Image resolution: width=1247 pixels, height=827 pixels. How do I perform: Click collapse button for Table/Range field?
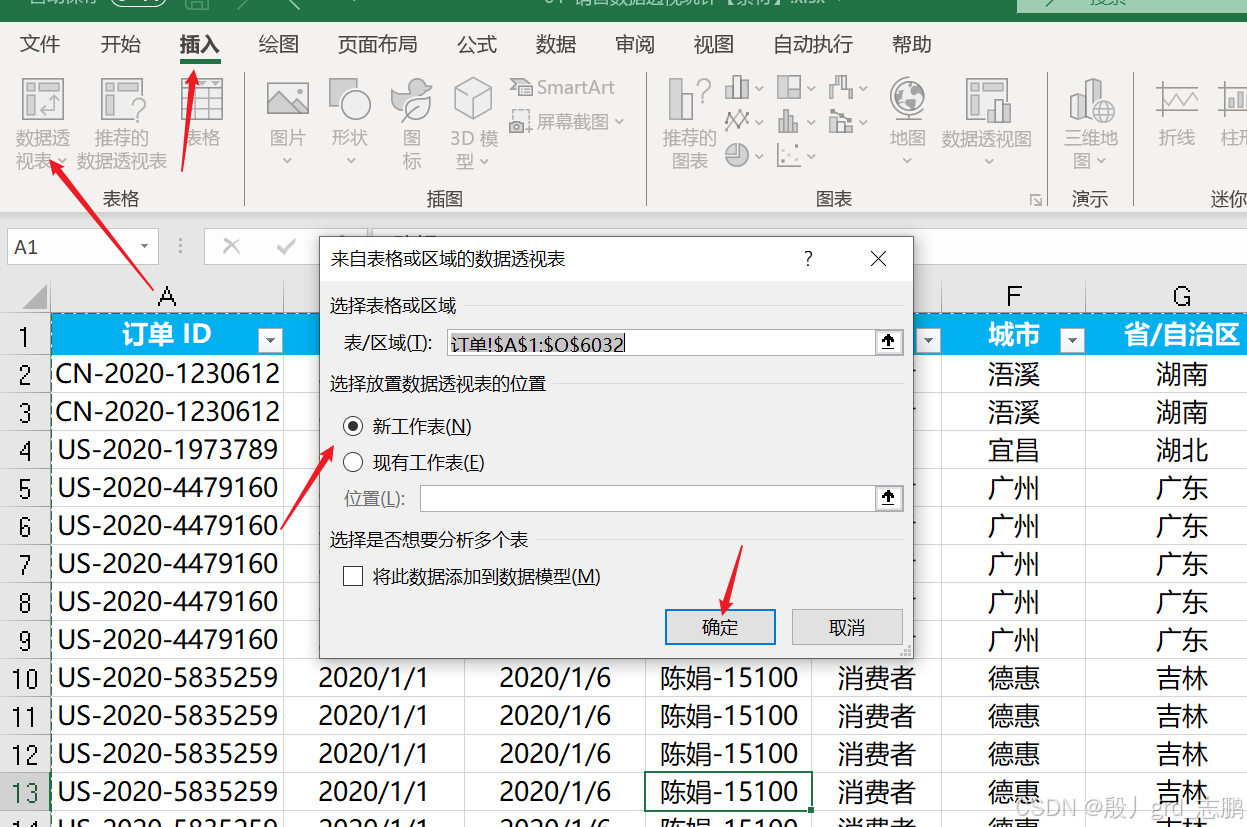[888, 343]
